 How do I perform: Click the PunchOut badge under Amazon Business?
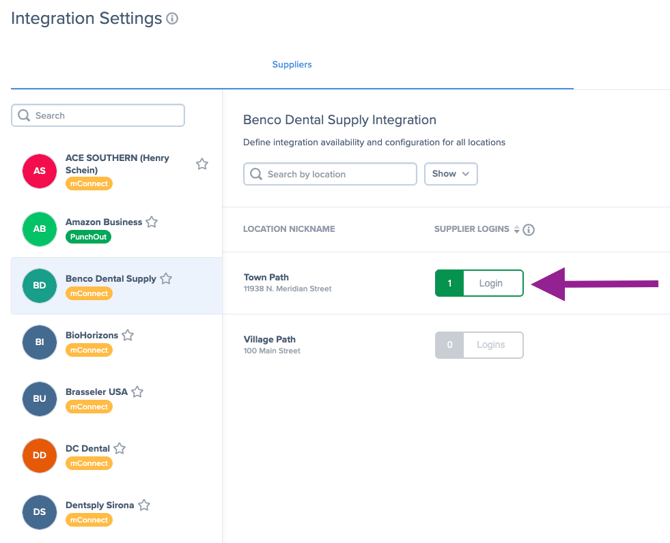tap(88, 237)
